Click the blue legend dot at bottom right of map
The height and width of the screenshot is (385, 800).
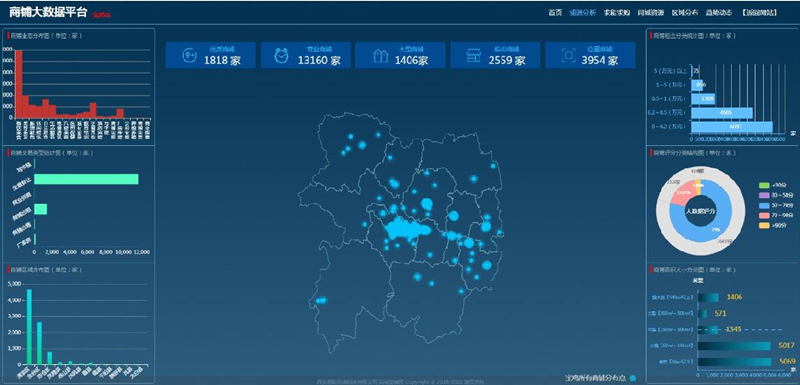(633, 378)
